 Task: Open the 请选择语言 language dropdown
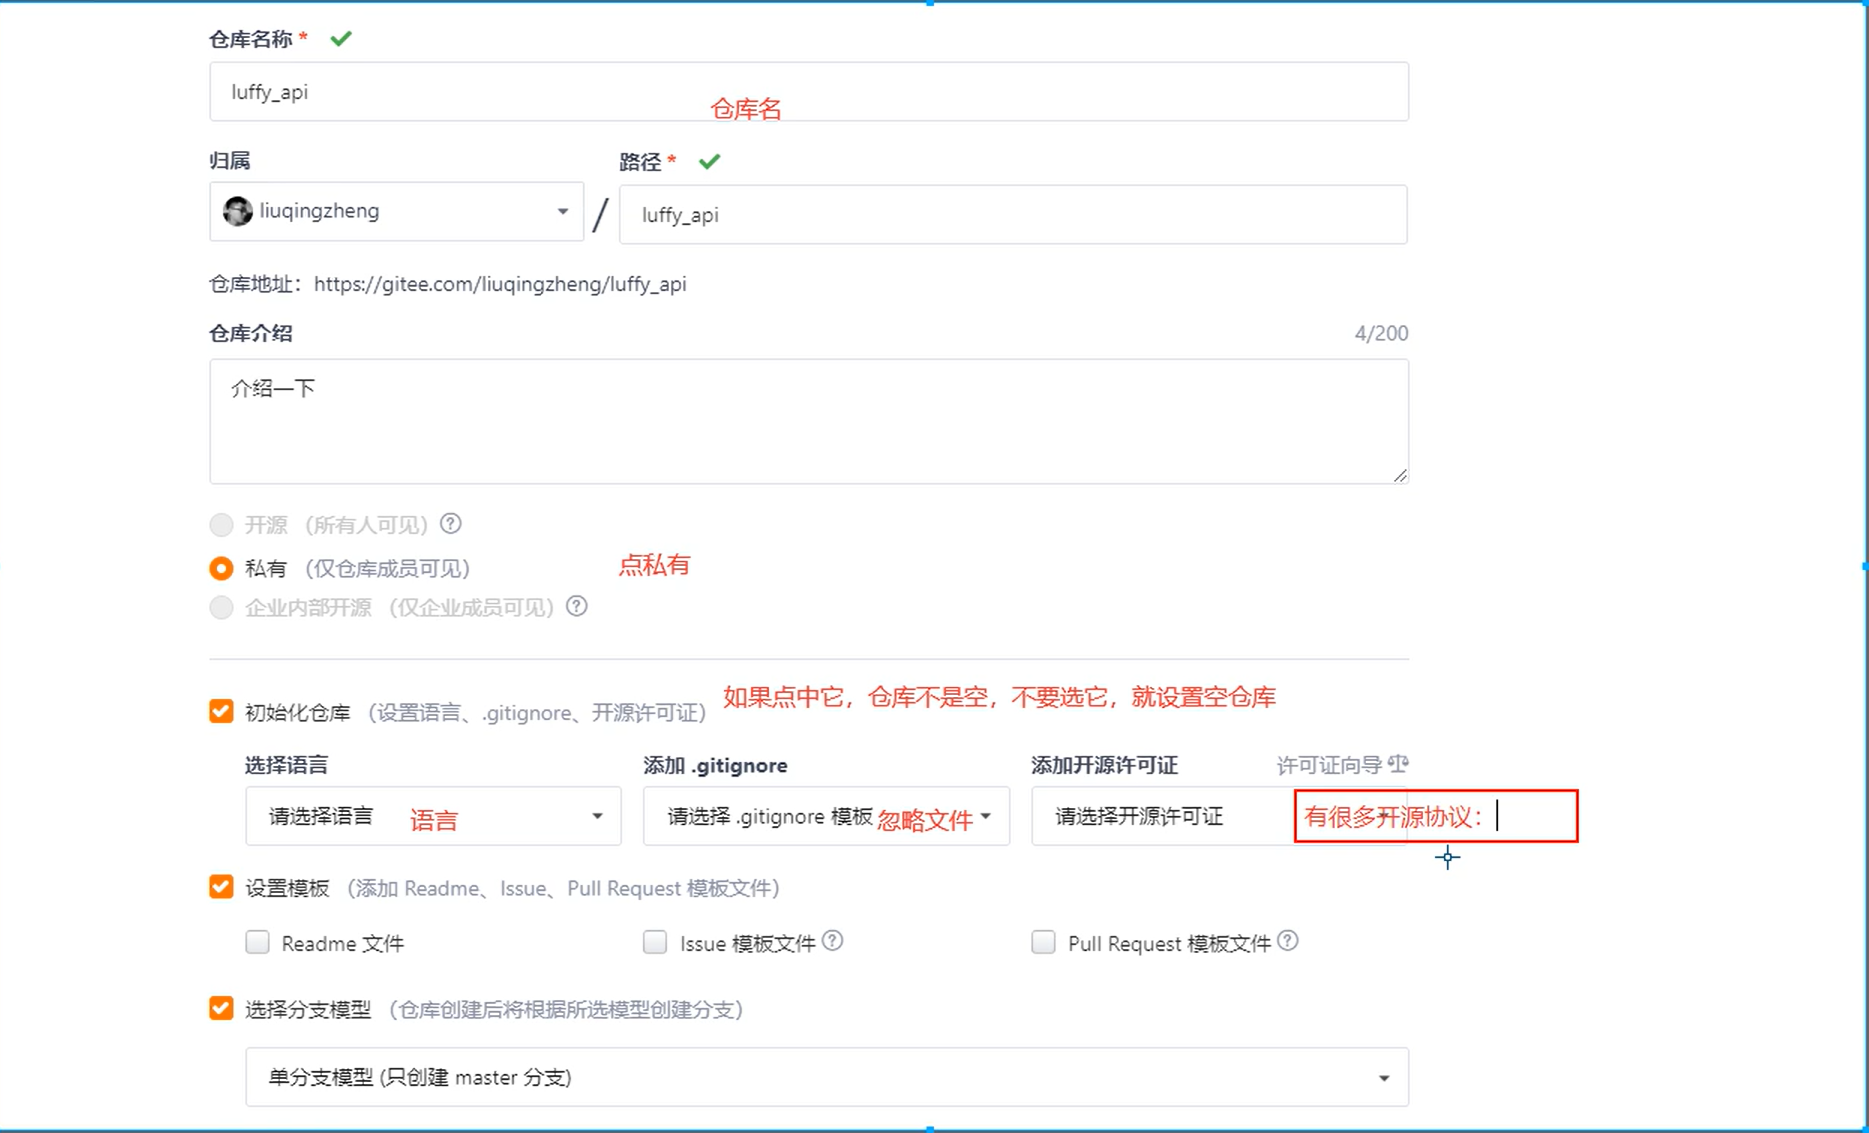coord(433,816)
